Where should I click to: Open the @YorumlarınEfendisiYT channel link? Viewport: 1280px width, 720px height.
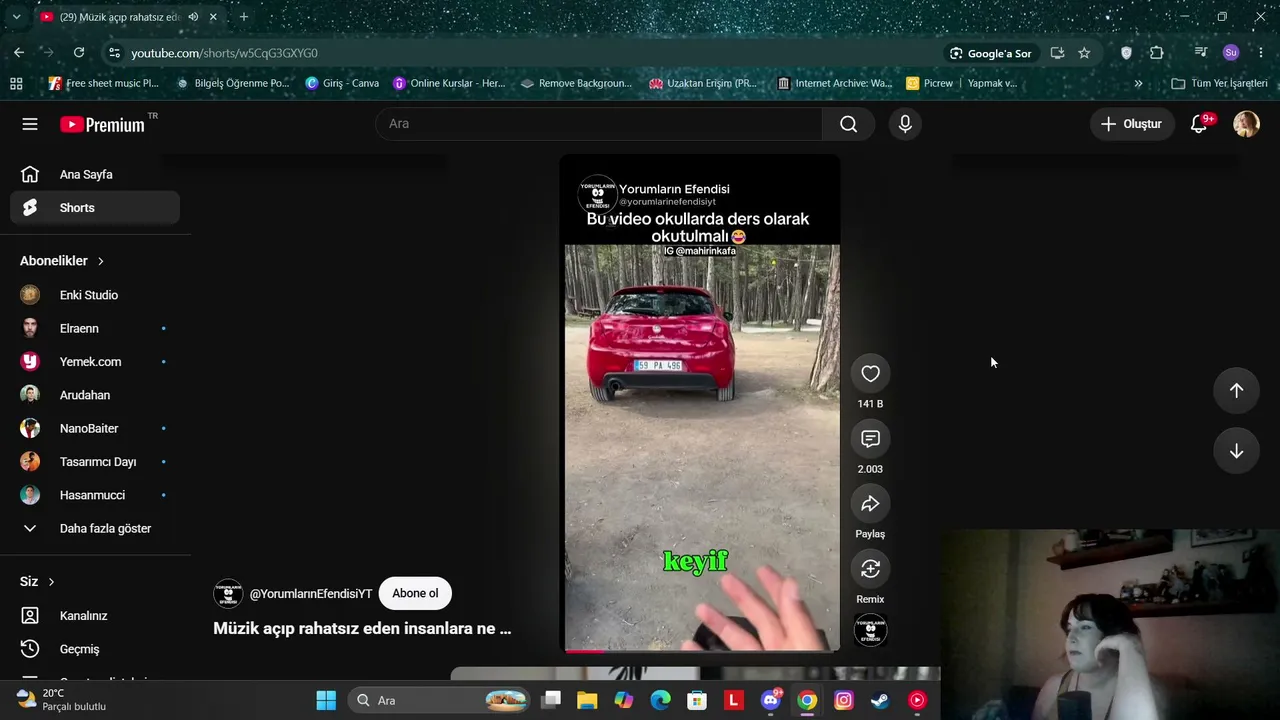(x=311, y=594)
